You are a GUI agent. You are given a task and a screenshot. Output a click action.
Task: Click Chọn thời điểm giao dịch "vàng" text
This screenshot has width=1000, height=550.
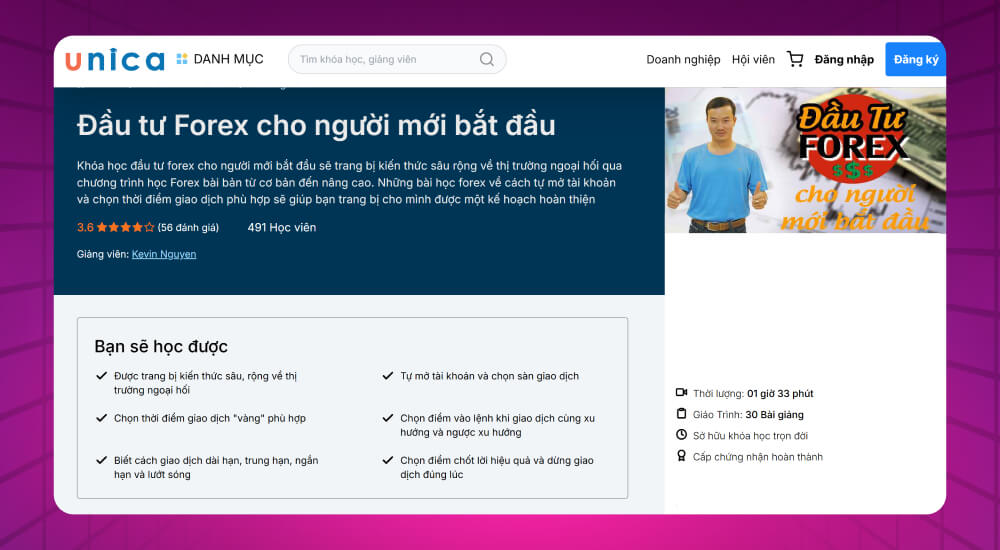[x=210, y=419]
